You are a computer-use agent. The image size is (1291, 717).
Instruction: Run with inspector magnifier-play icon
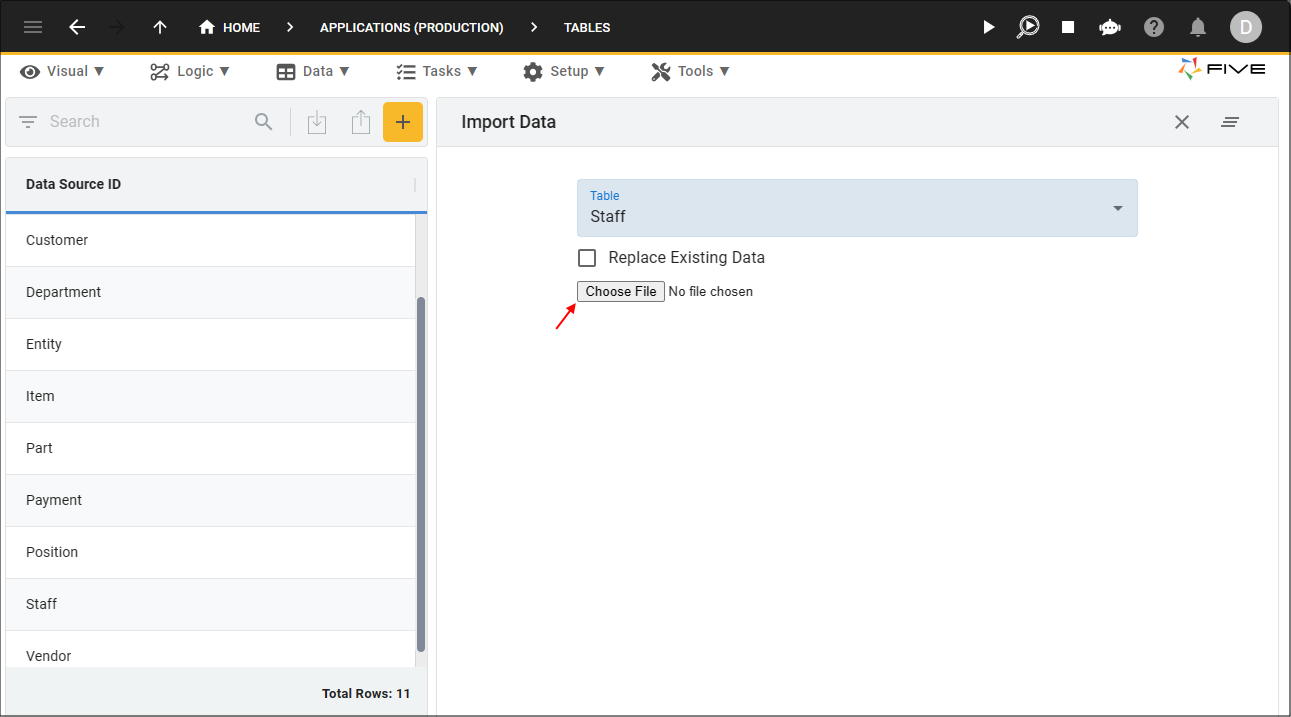(x=1028, y=27)
